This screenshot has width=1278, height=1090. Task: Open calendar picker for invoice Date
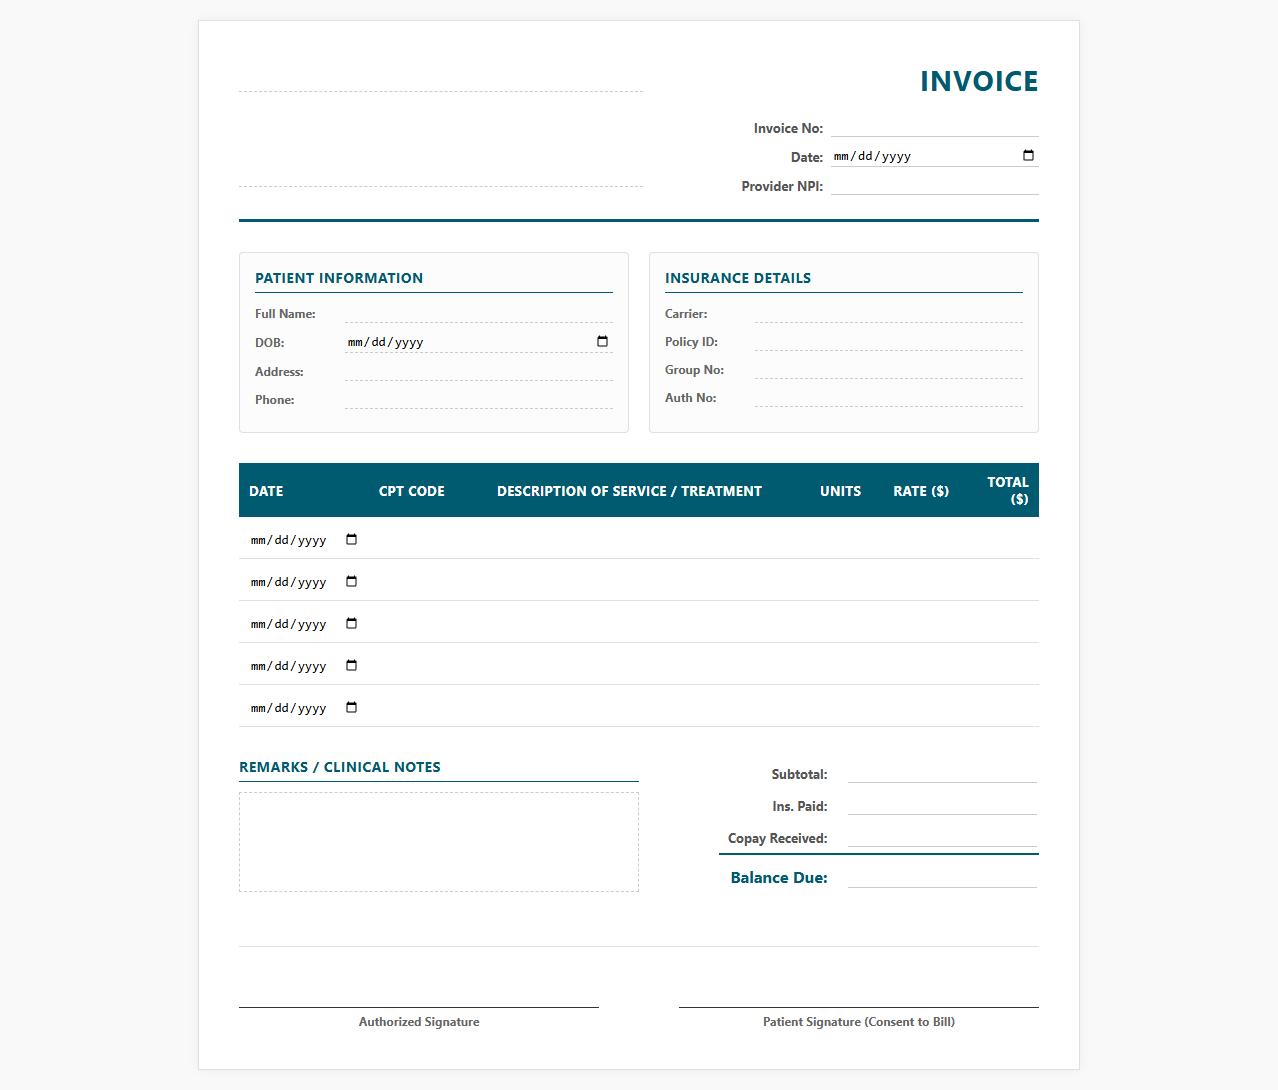pyautogui.click(x=1028, y=155)
